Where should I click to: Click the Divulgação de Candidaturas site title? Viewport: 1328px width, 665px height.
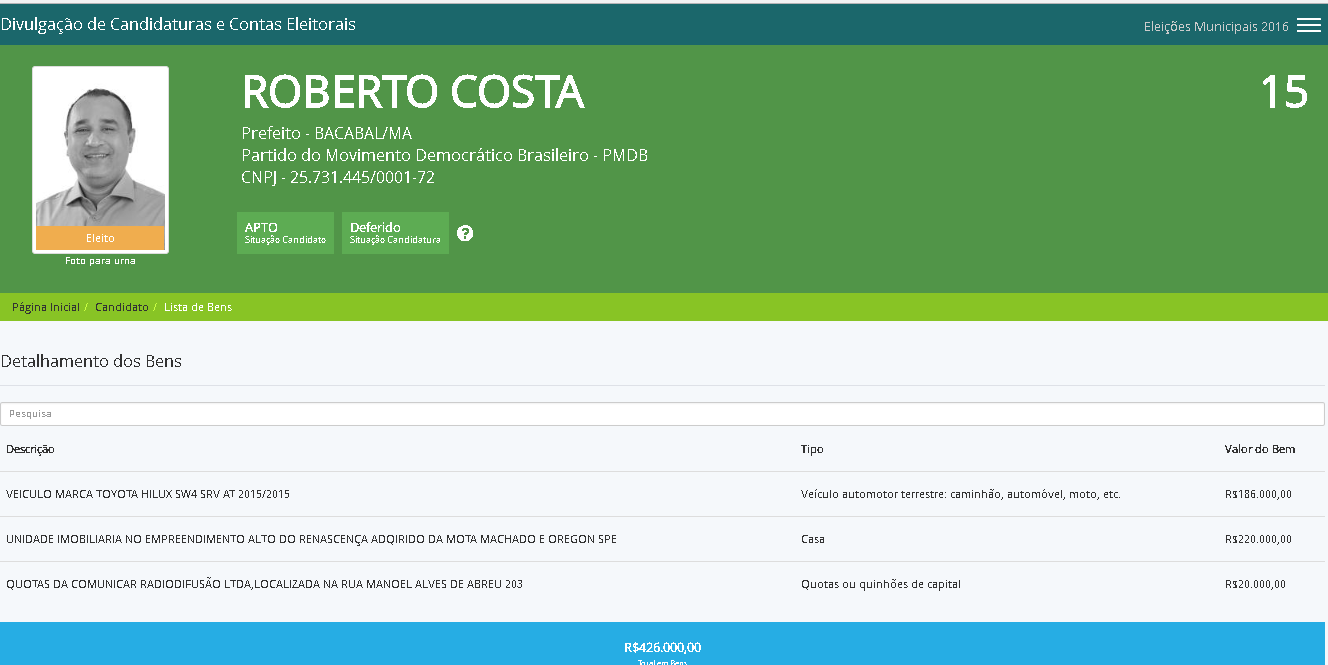pyautogui.click(x=178, y=24)
